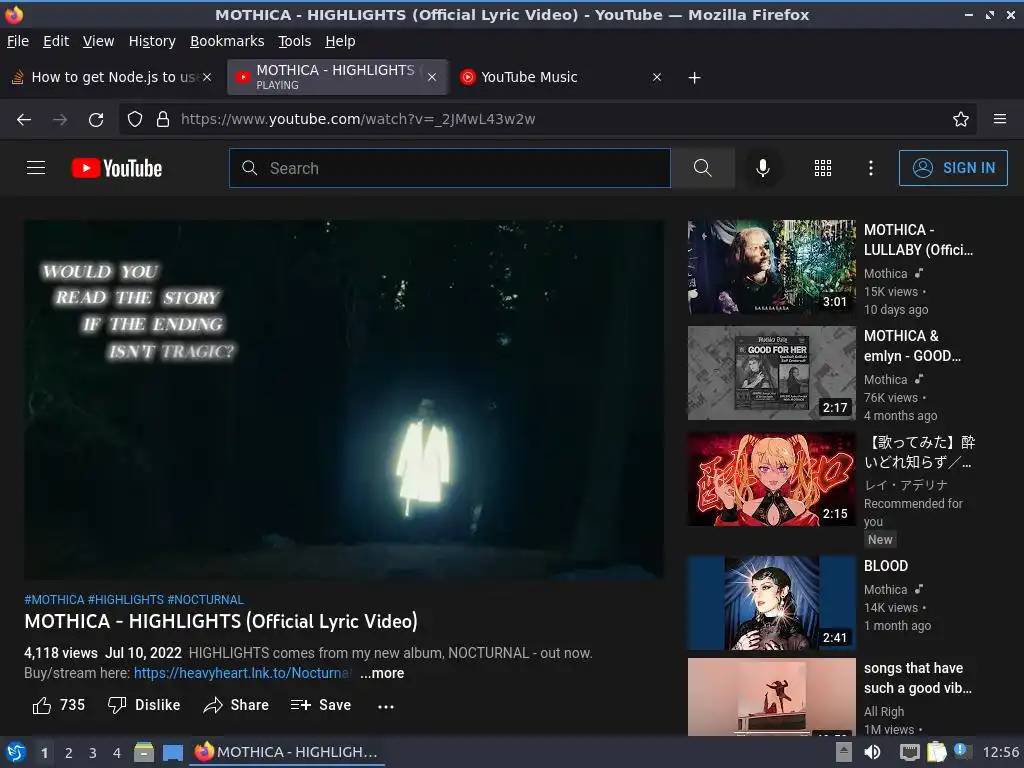Expand description with ...more

[x=382, y=673]
